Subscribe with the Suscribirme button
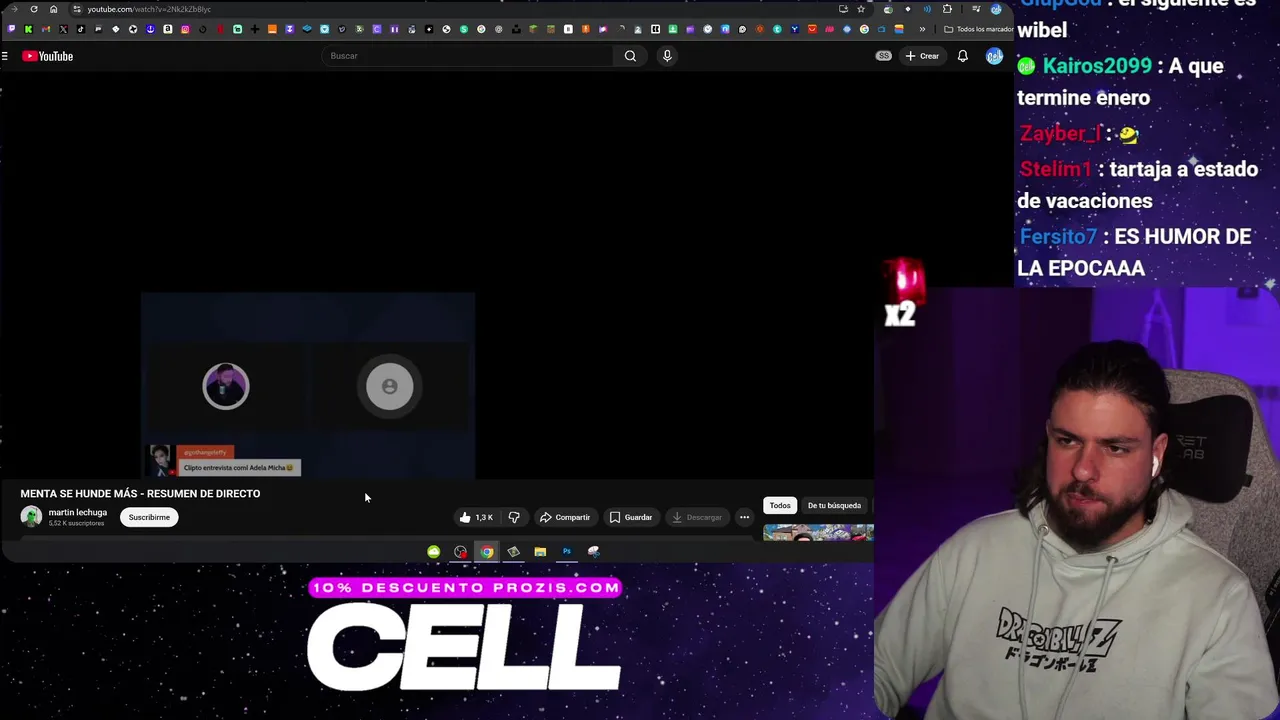 pos(149,517)
